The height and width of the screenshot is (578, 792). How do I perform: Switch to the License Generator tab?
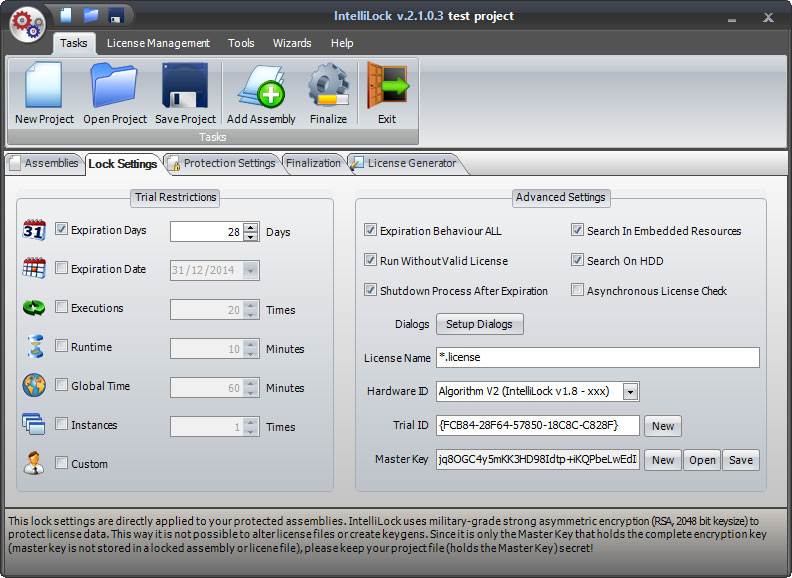click(406, 163)
